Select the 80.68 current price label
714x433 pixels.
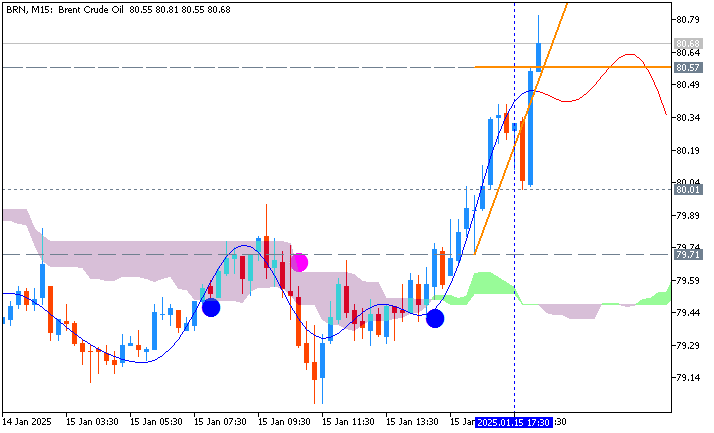[x=688, y=44]
